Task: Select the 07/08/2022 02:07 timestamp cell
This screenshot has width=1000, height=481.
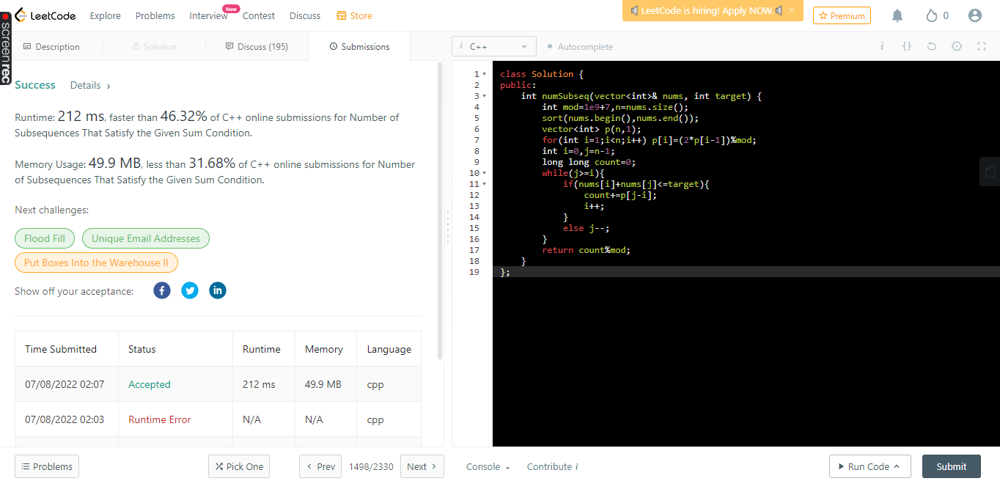Action: [64, 385]
